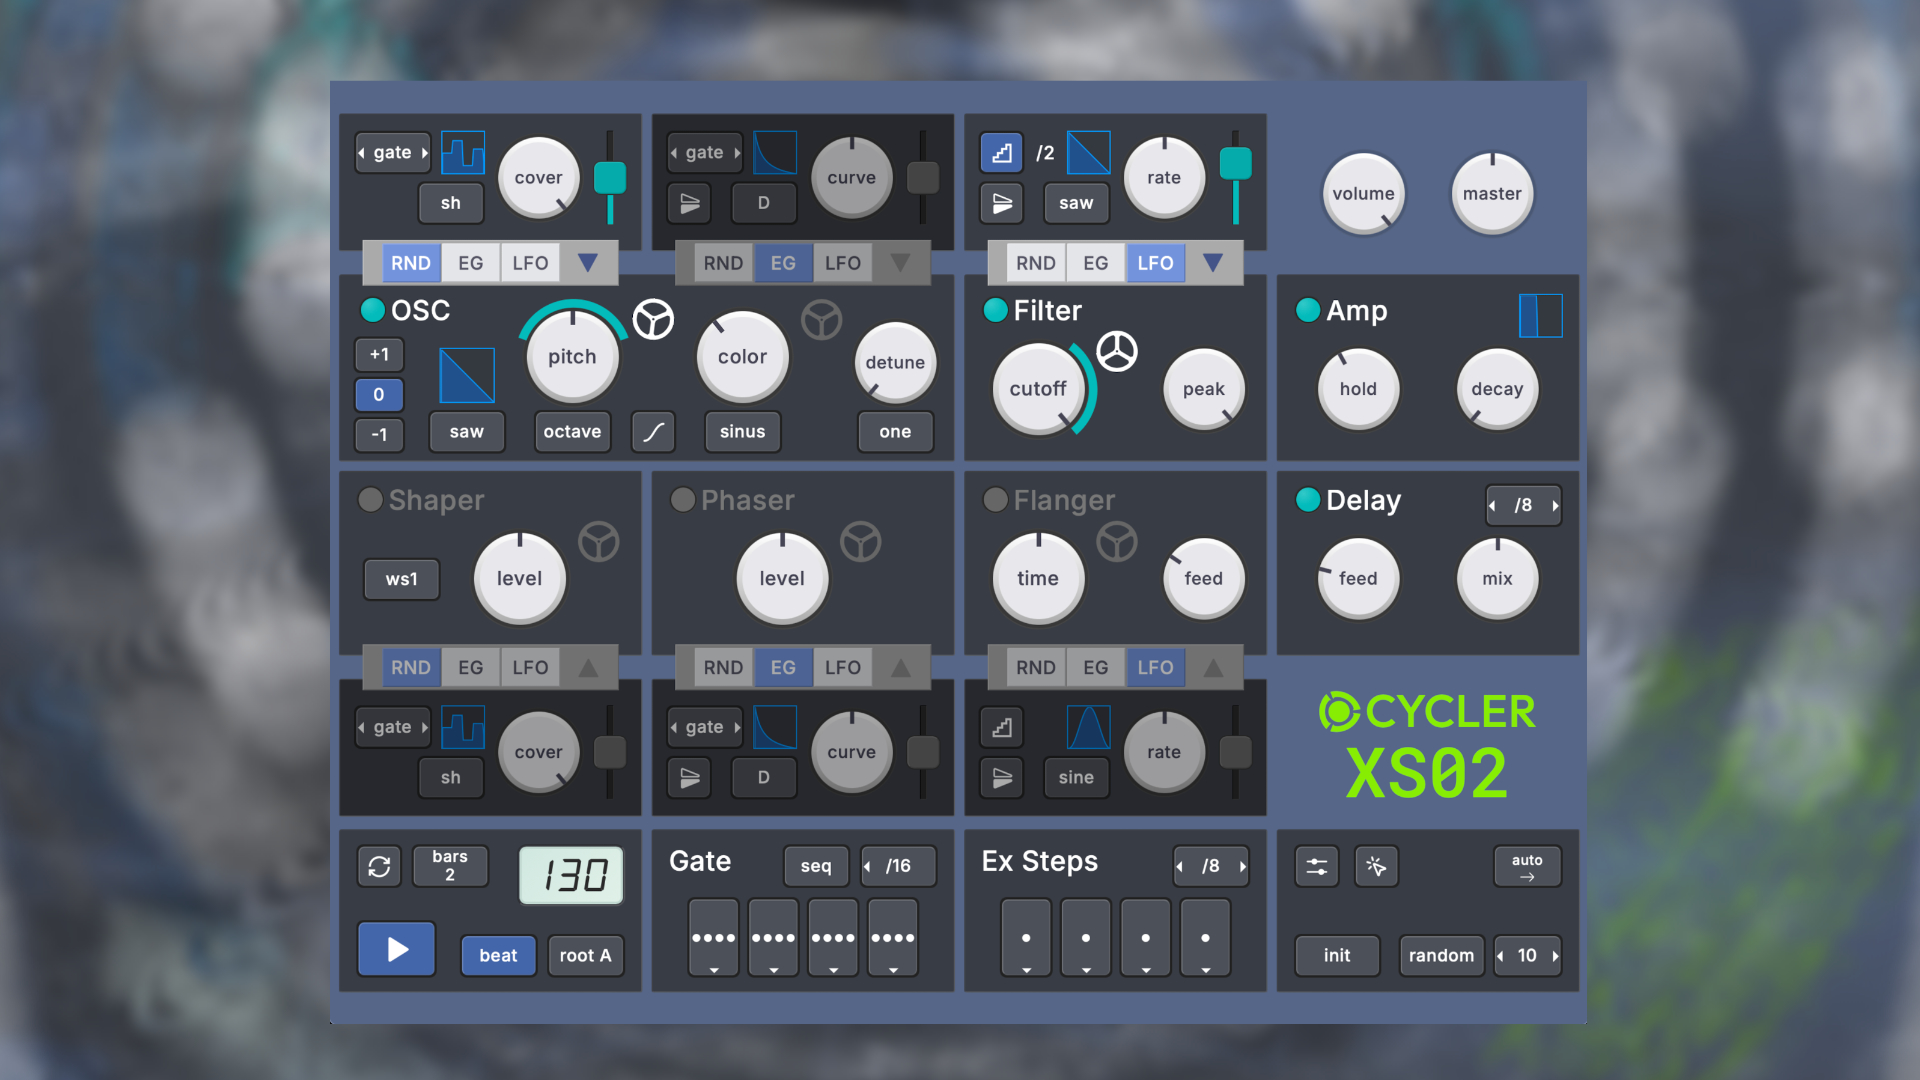Select the EG tab above Filter
The height and width of the screenshot is (1080, 1920).
pyautogui.click(x=1095, y=263)
